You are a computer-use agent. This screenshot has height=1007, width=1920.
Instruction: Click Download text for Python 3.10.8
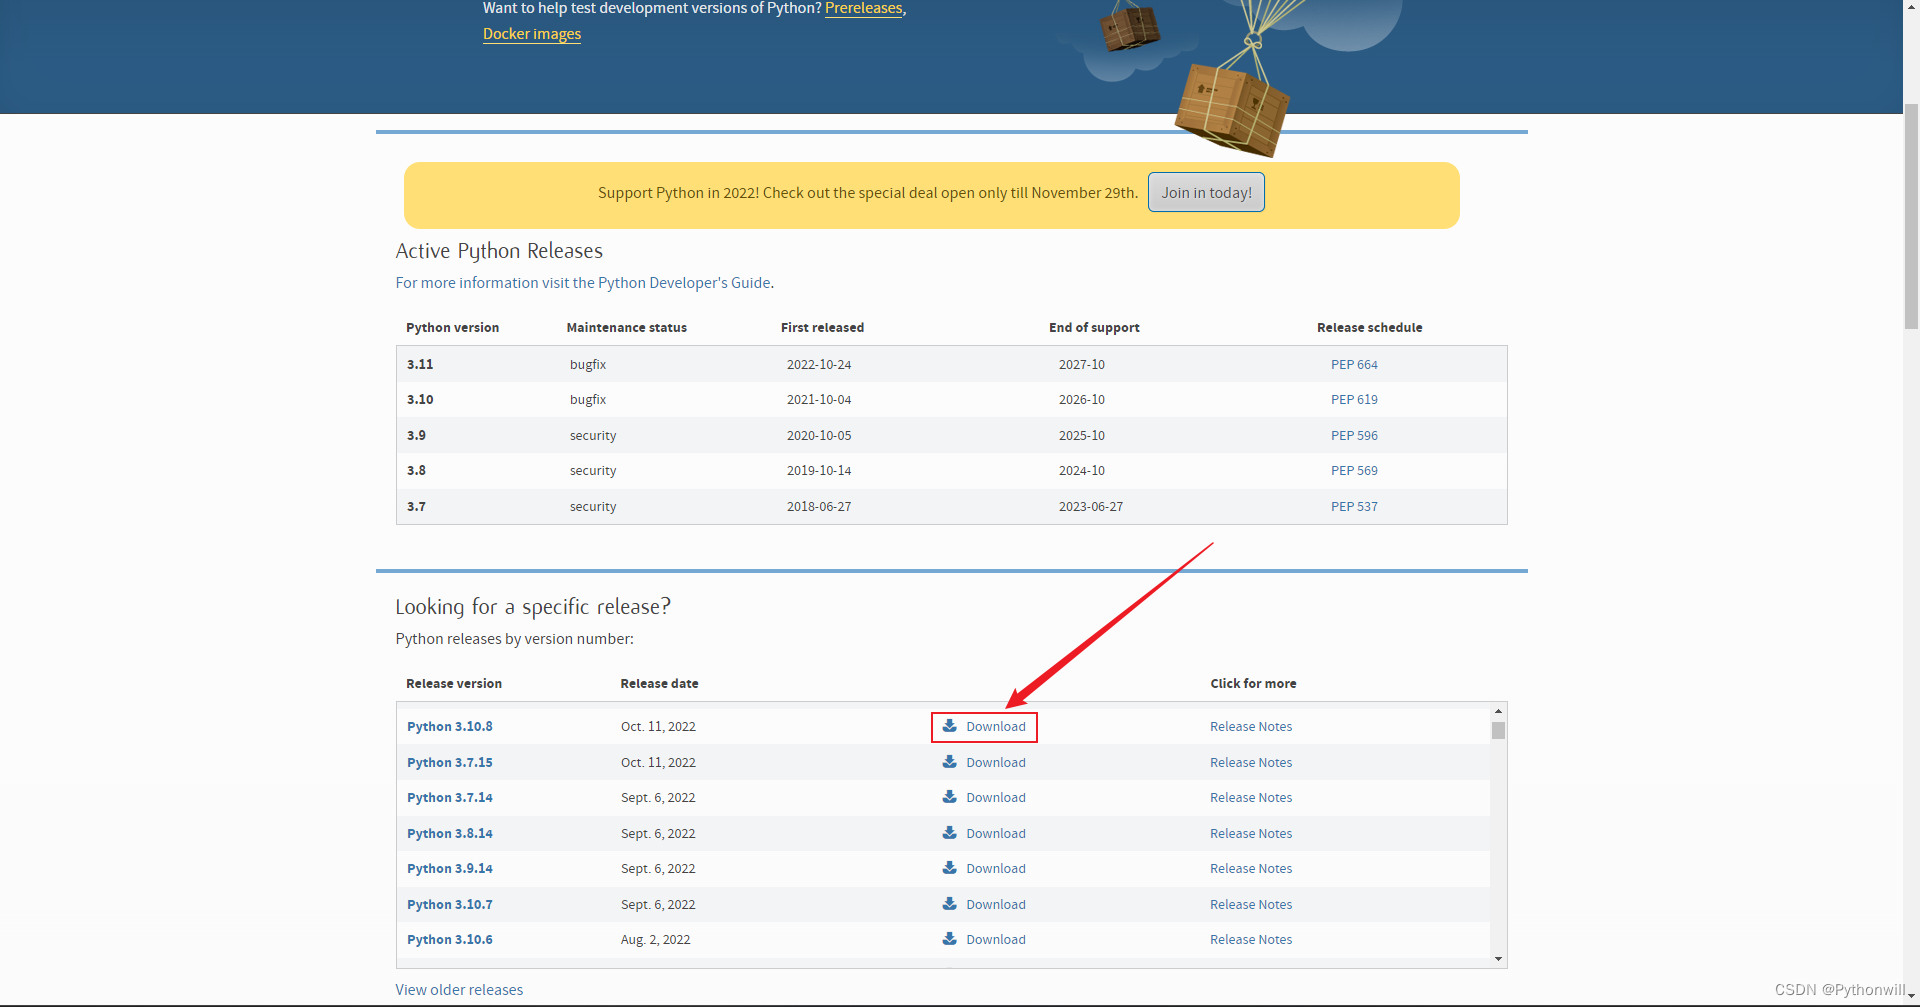[996, 727]
